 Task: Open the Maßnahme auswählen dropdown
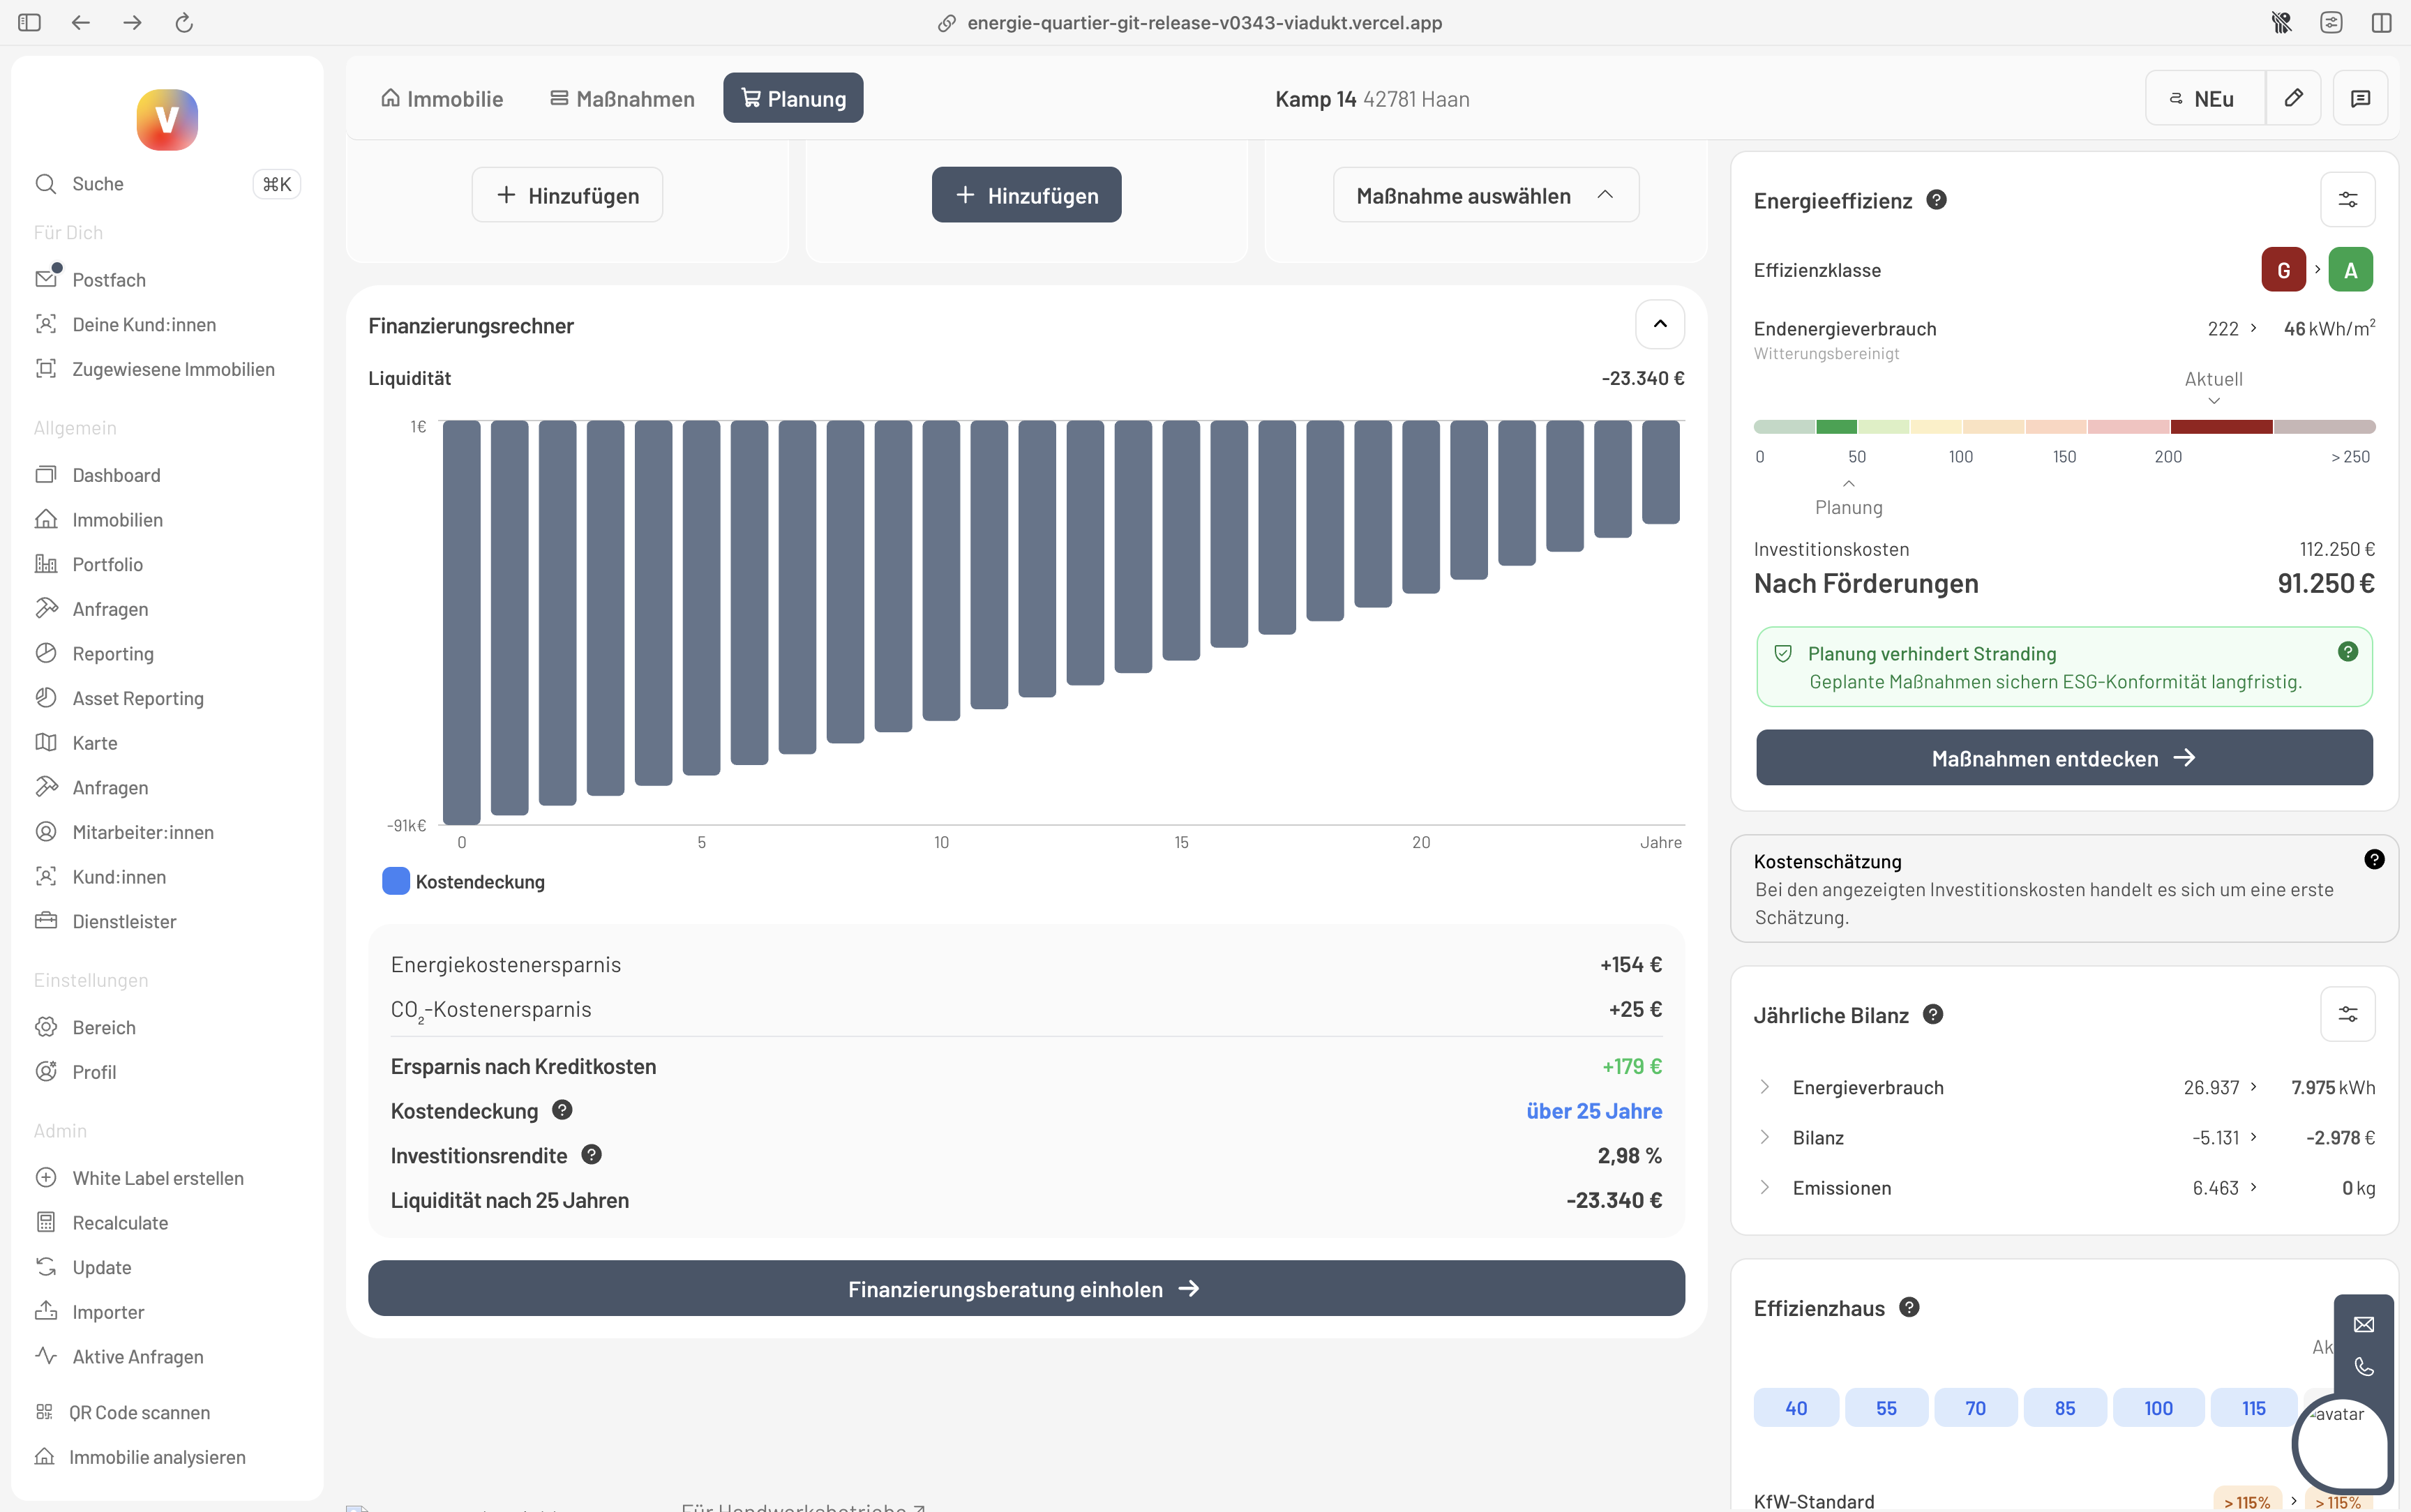coord(1485,196)
